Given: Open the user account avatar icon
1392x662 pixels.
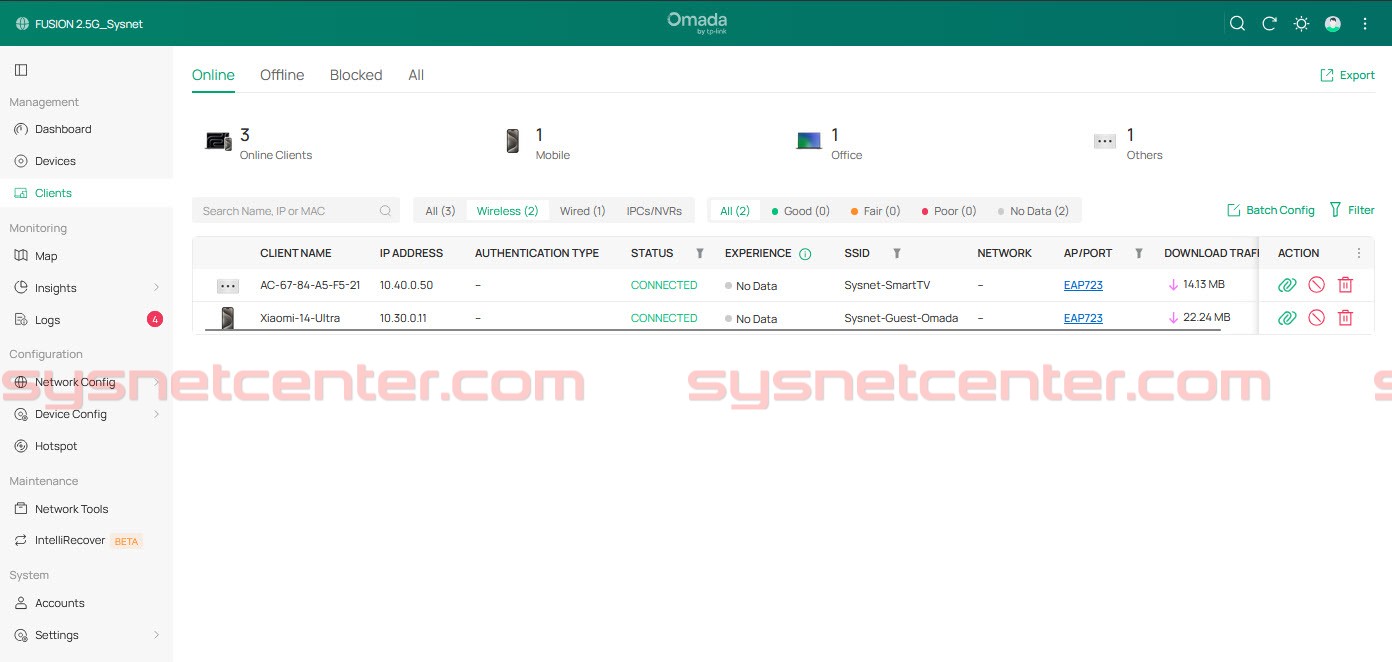Looking at the screenshot, I should pos(1333,24).
